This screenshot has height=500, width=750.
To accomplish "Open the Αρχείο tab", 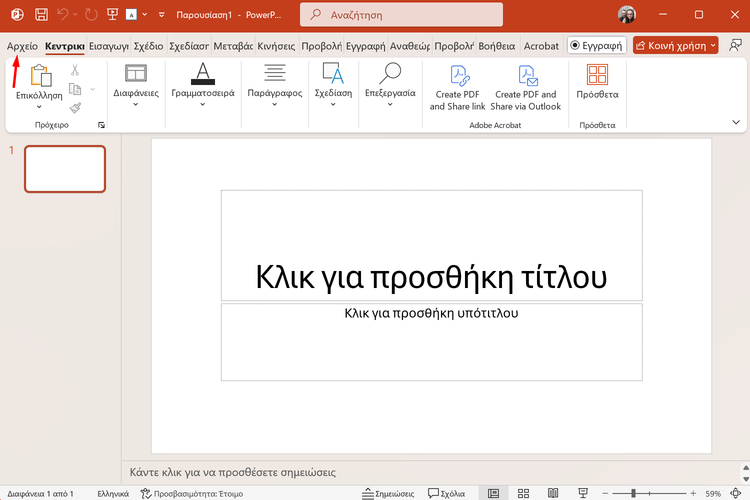I will pos(22,46).
